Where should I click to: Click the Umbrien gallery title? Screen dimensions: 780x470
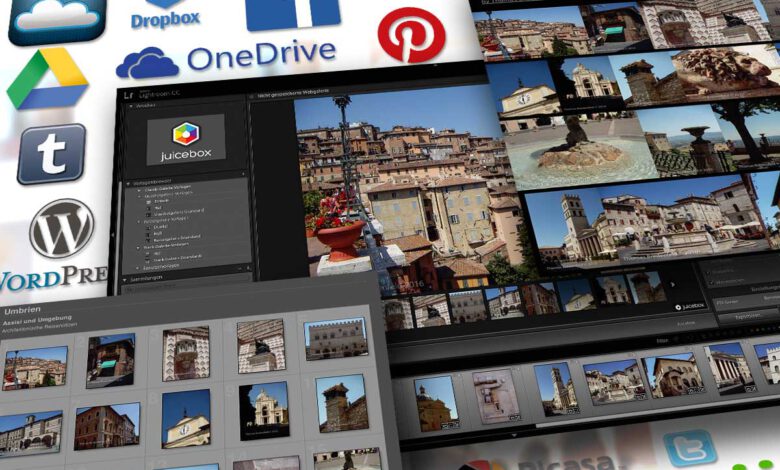point(22,311)
